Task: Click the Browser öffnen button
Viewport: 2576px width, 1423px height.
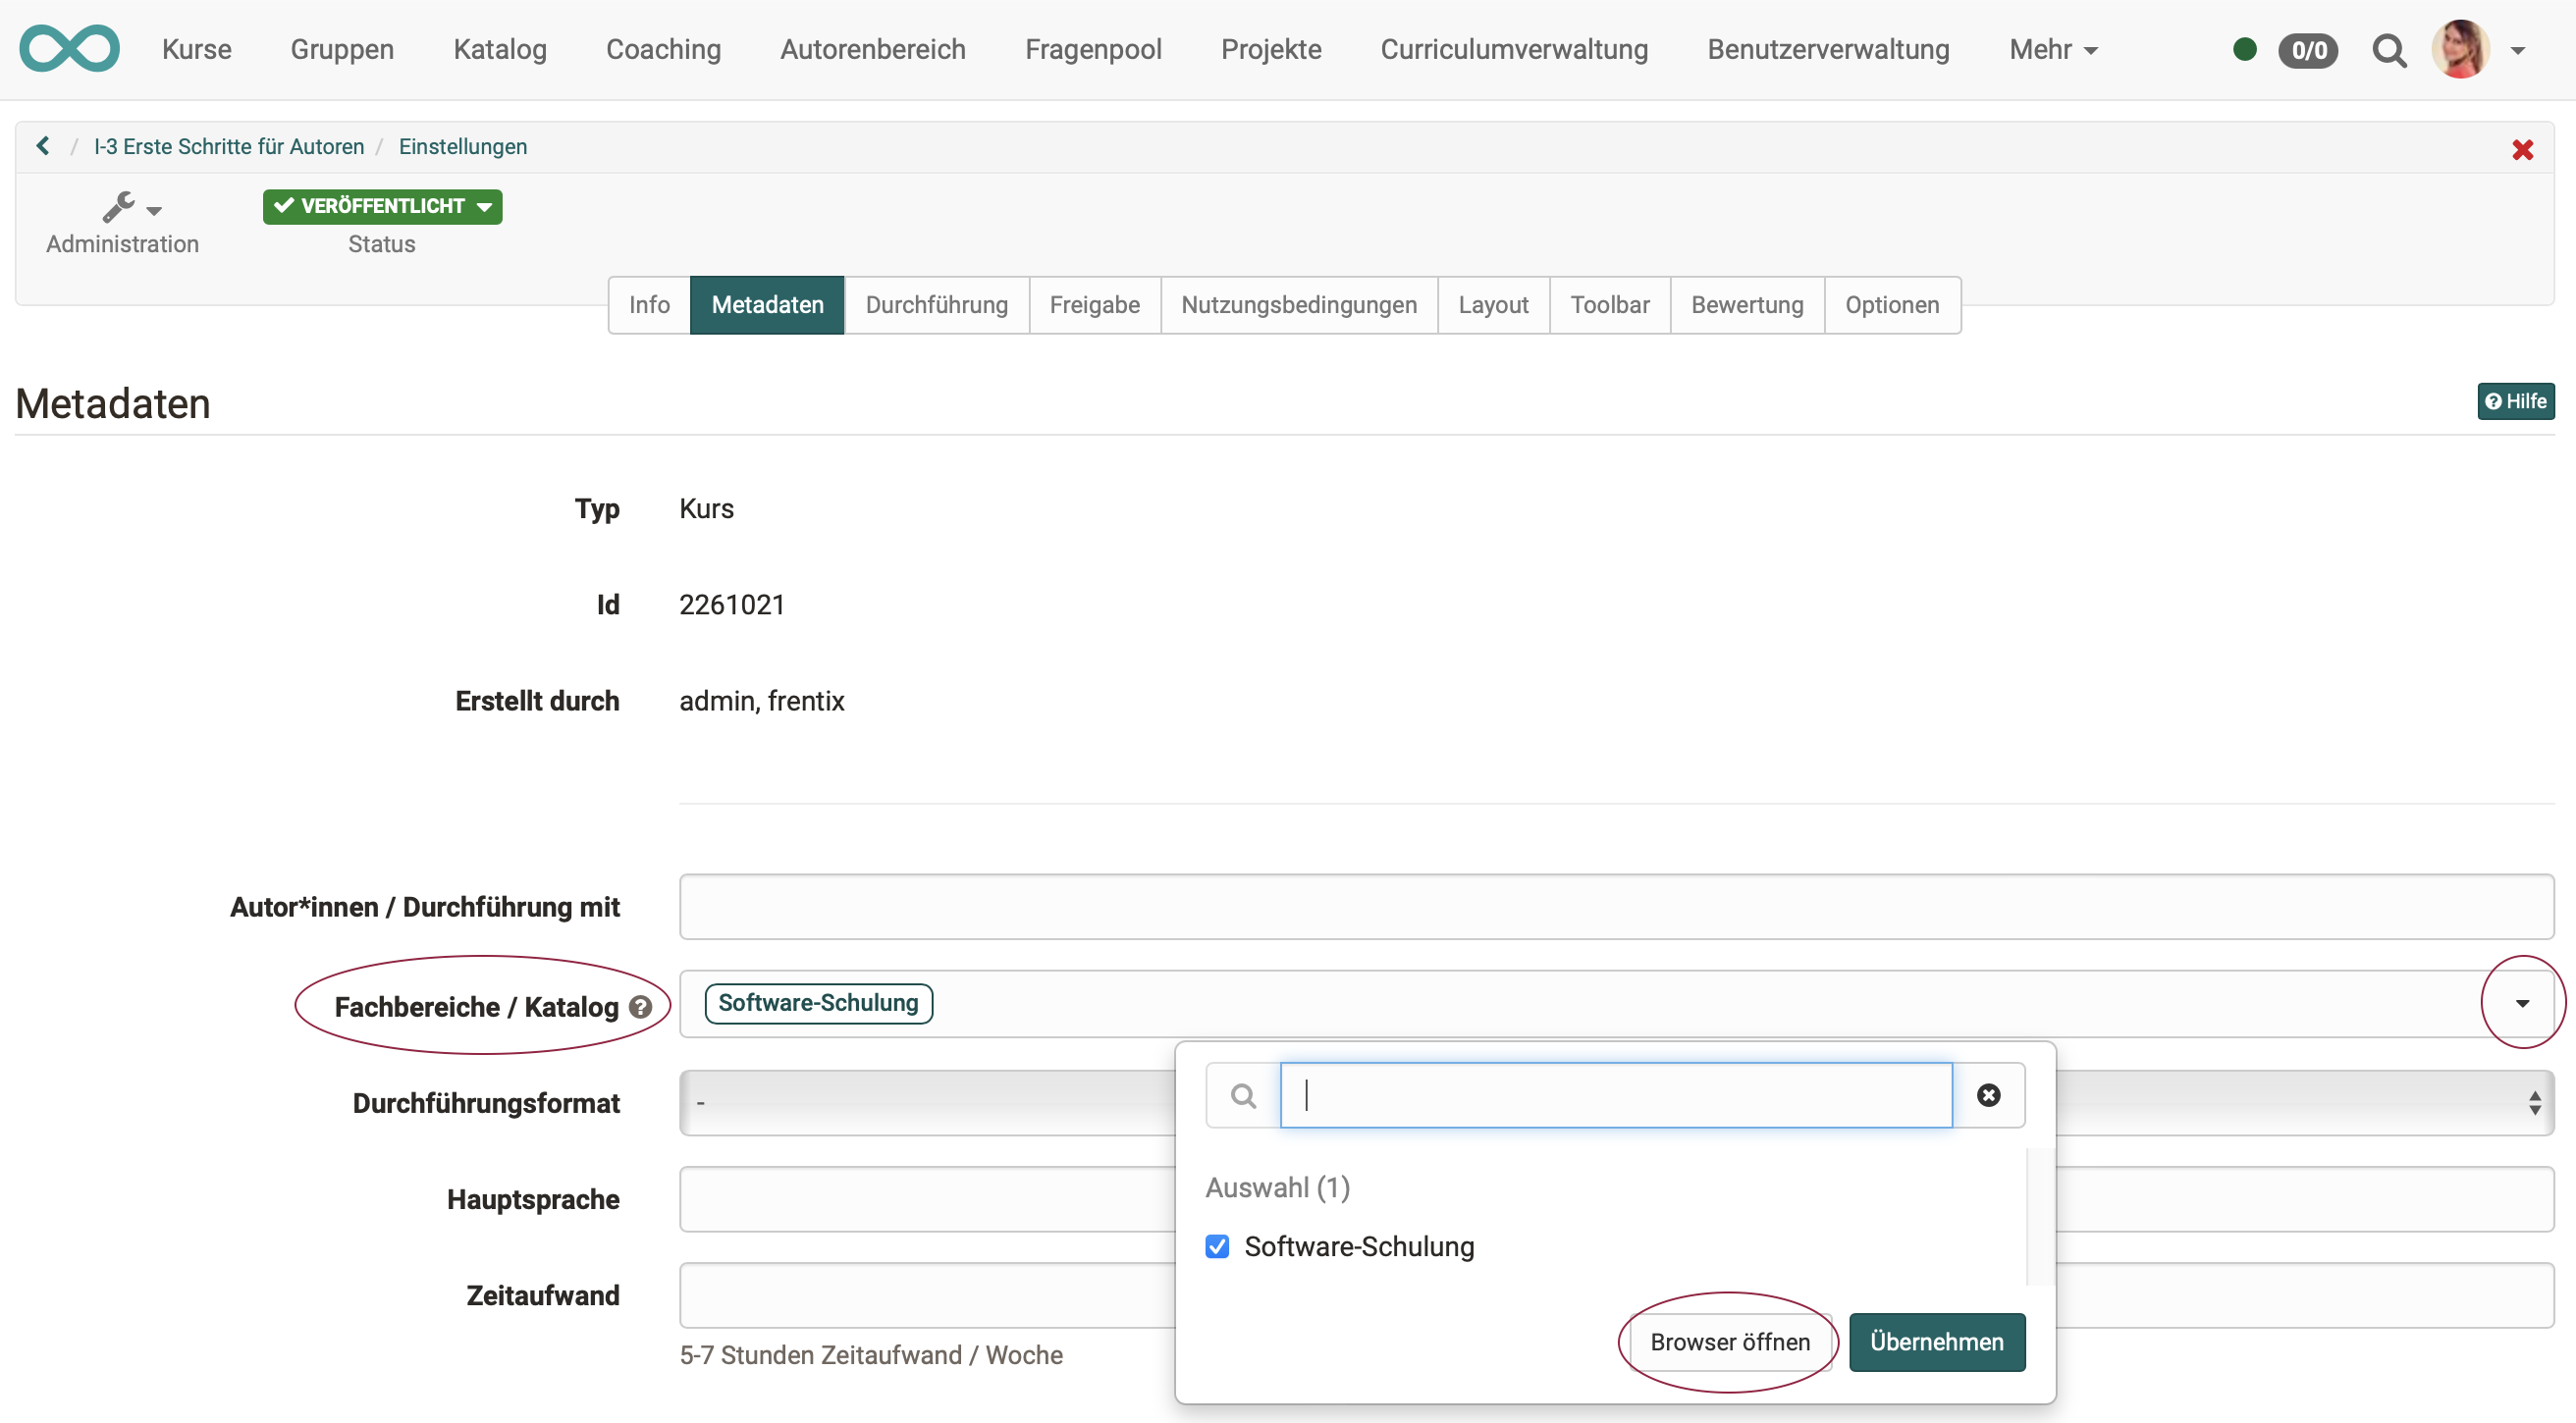Action: pyautogui.click(x=1729, y=1341)
